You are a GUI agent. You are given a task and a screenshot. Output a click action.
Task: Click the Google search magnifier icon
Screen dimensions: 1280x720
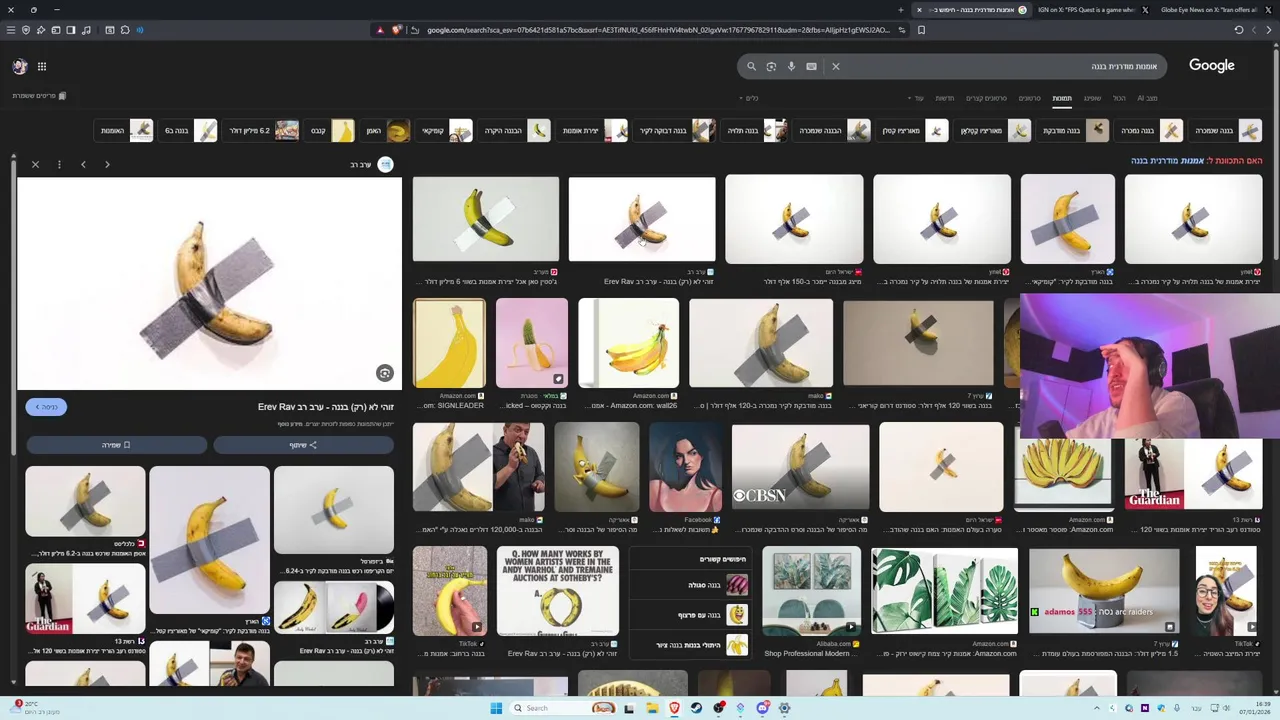point(751,67)
